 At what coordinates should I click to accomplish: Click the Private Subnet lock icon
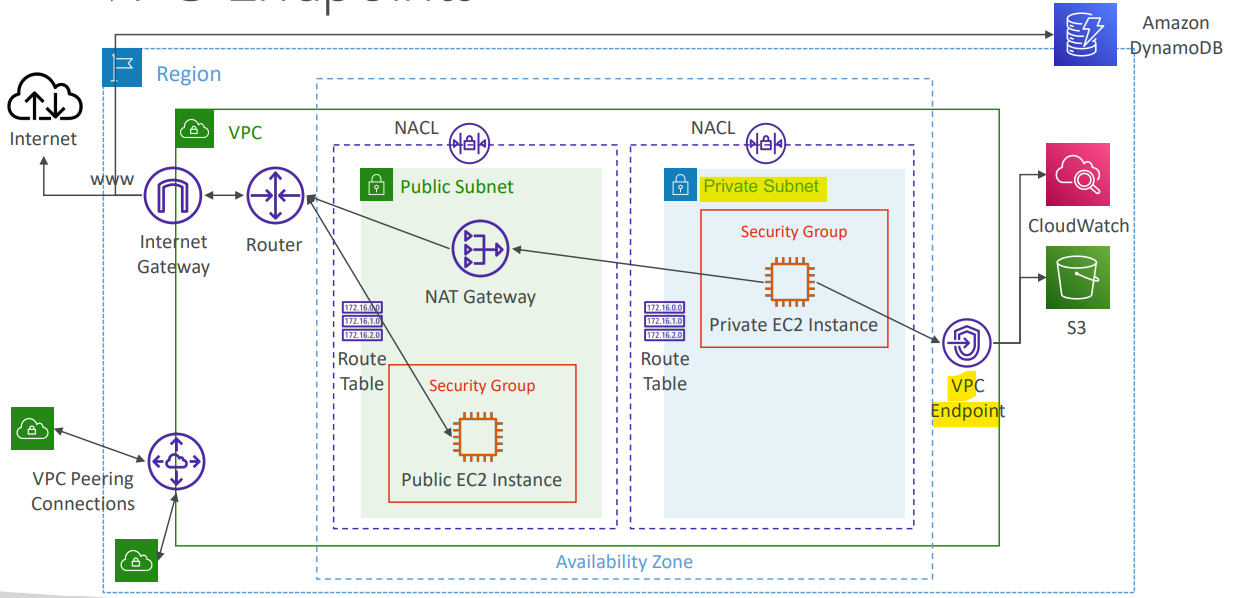(x=680, y=184)
